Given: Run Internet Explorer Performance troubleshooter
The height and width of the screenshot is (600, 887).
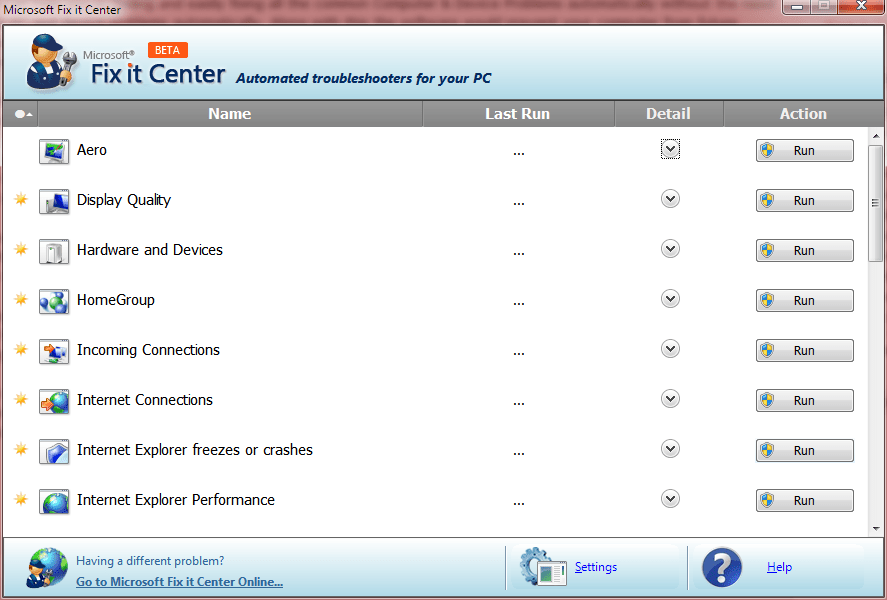Looking at the screenshot, I should (804, 500).
